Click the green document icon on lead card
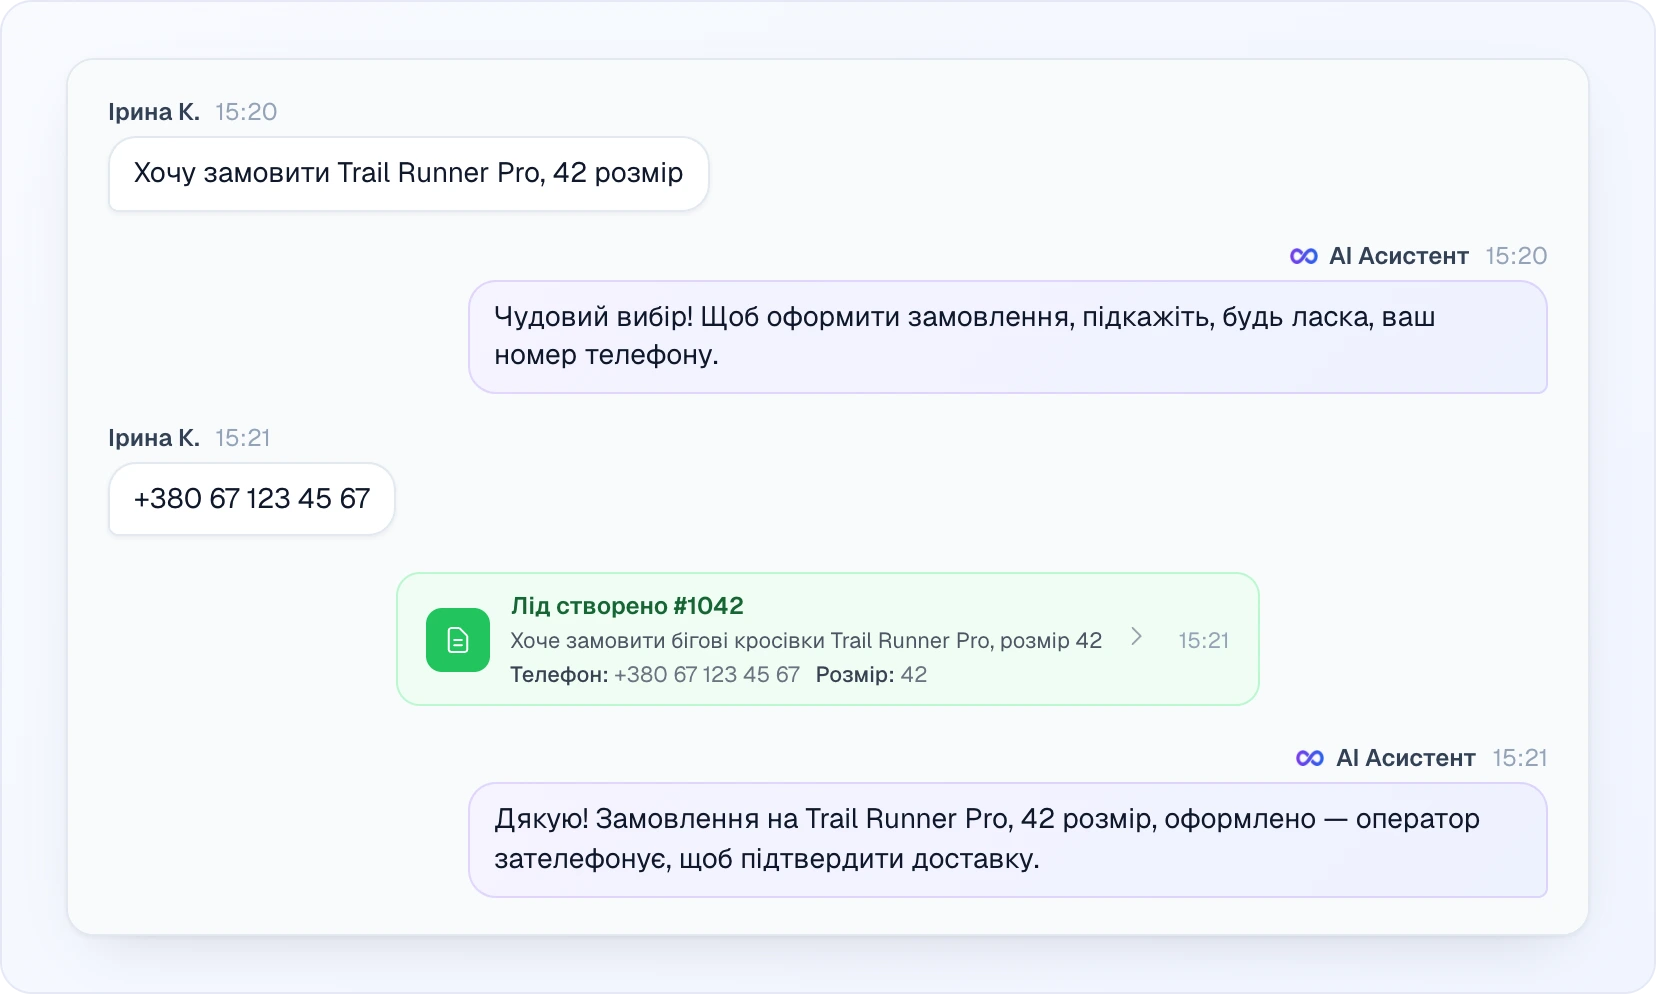Image resolution: width=1656 pixels, height=994 pixels. point(458,640)
